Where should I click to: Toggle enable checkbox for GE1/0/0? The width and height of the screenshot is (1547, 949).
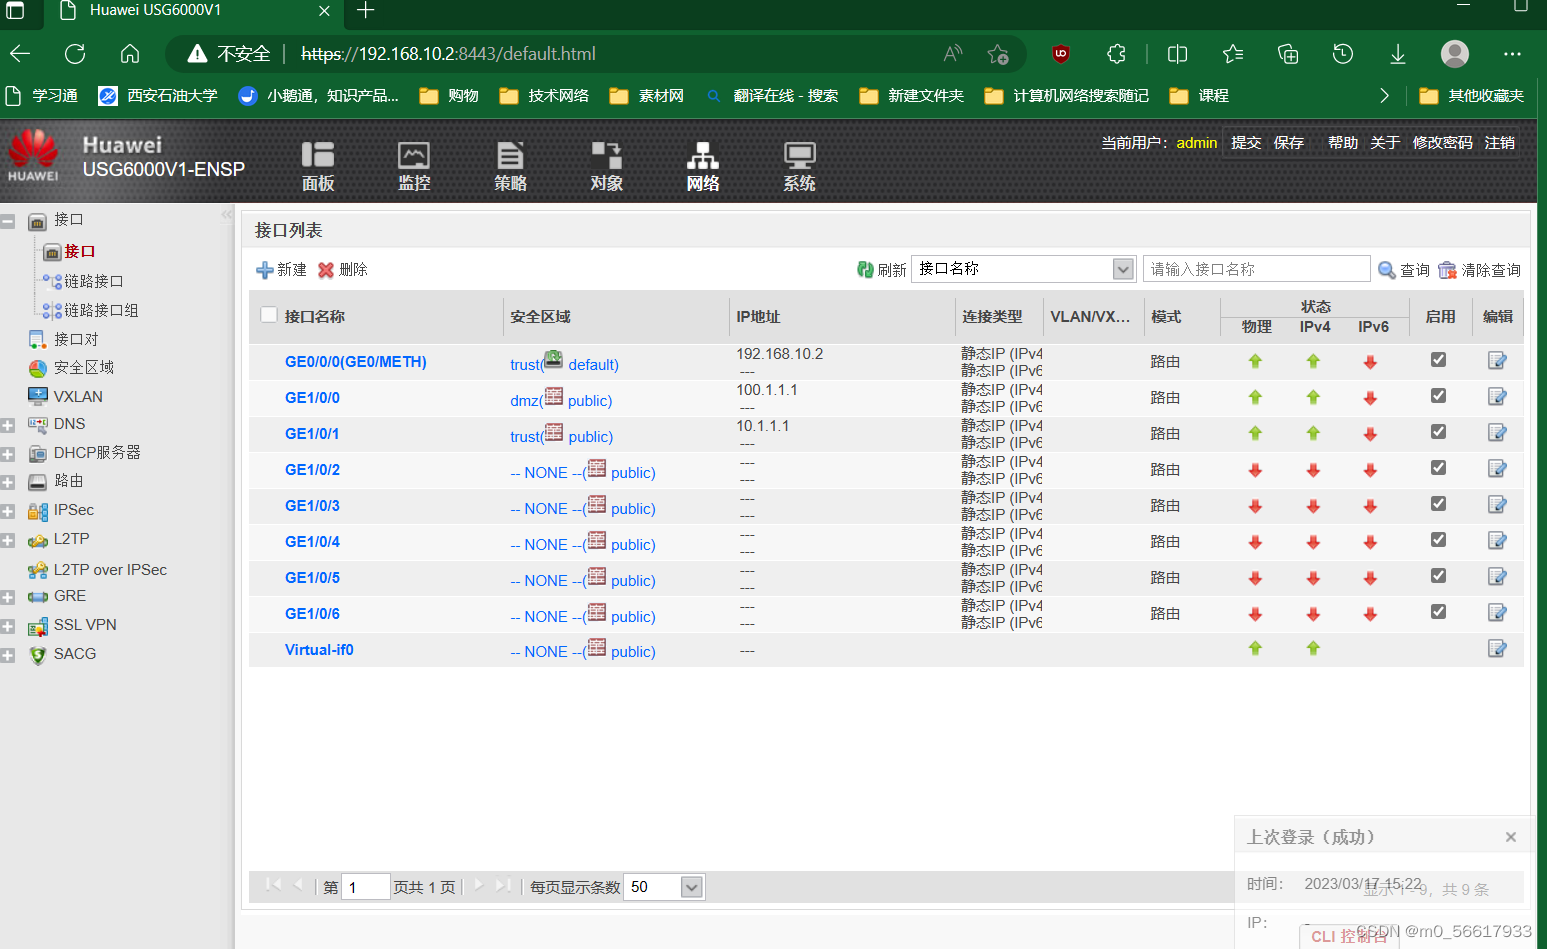pyautogui.click(x=1438, y=395)
